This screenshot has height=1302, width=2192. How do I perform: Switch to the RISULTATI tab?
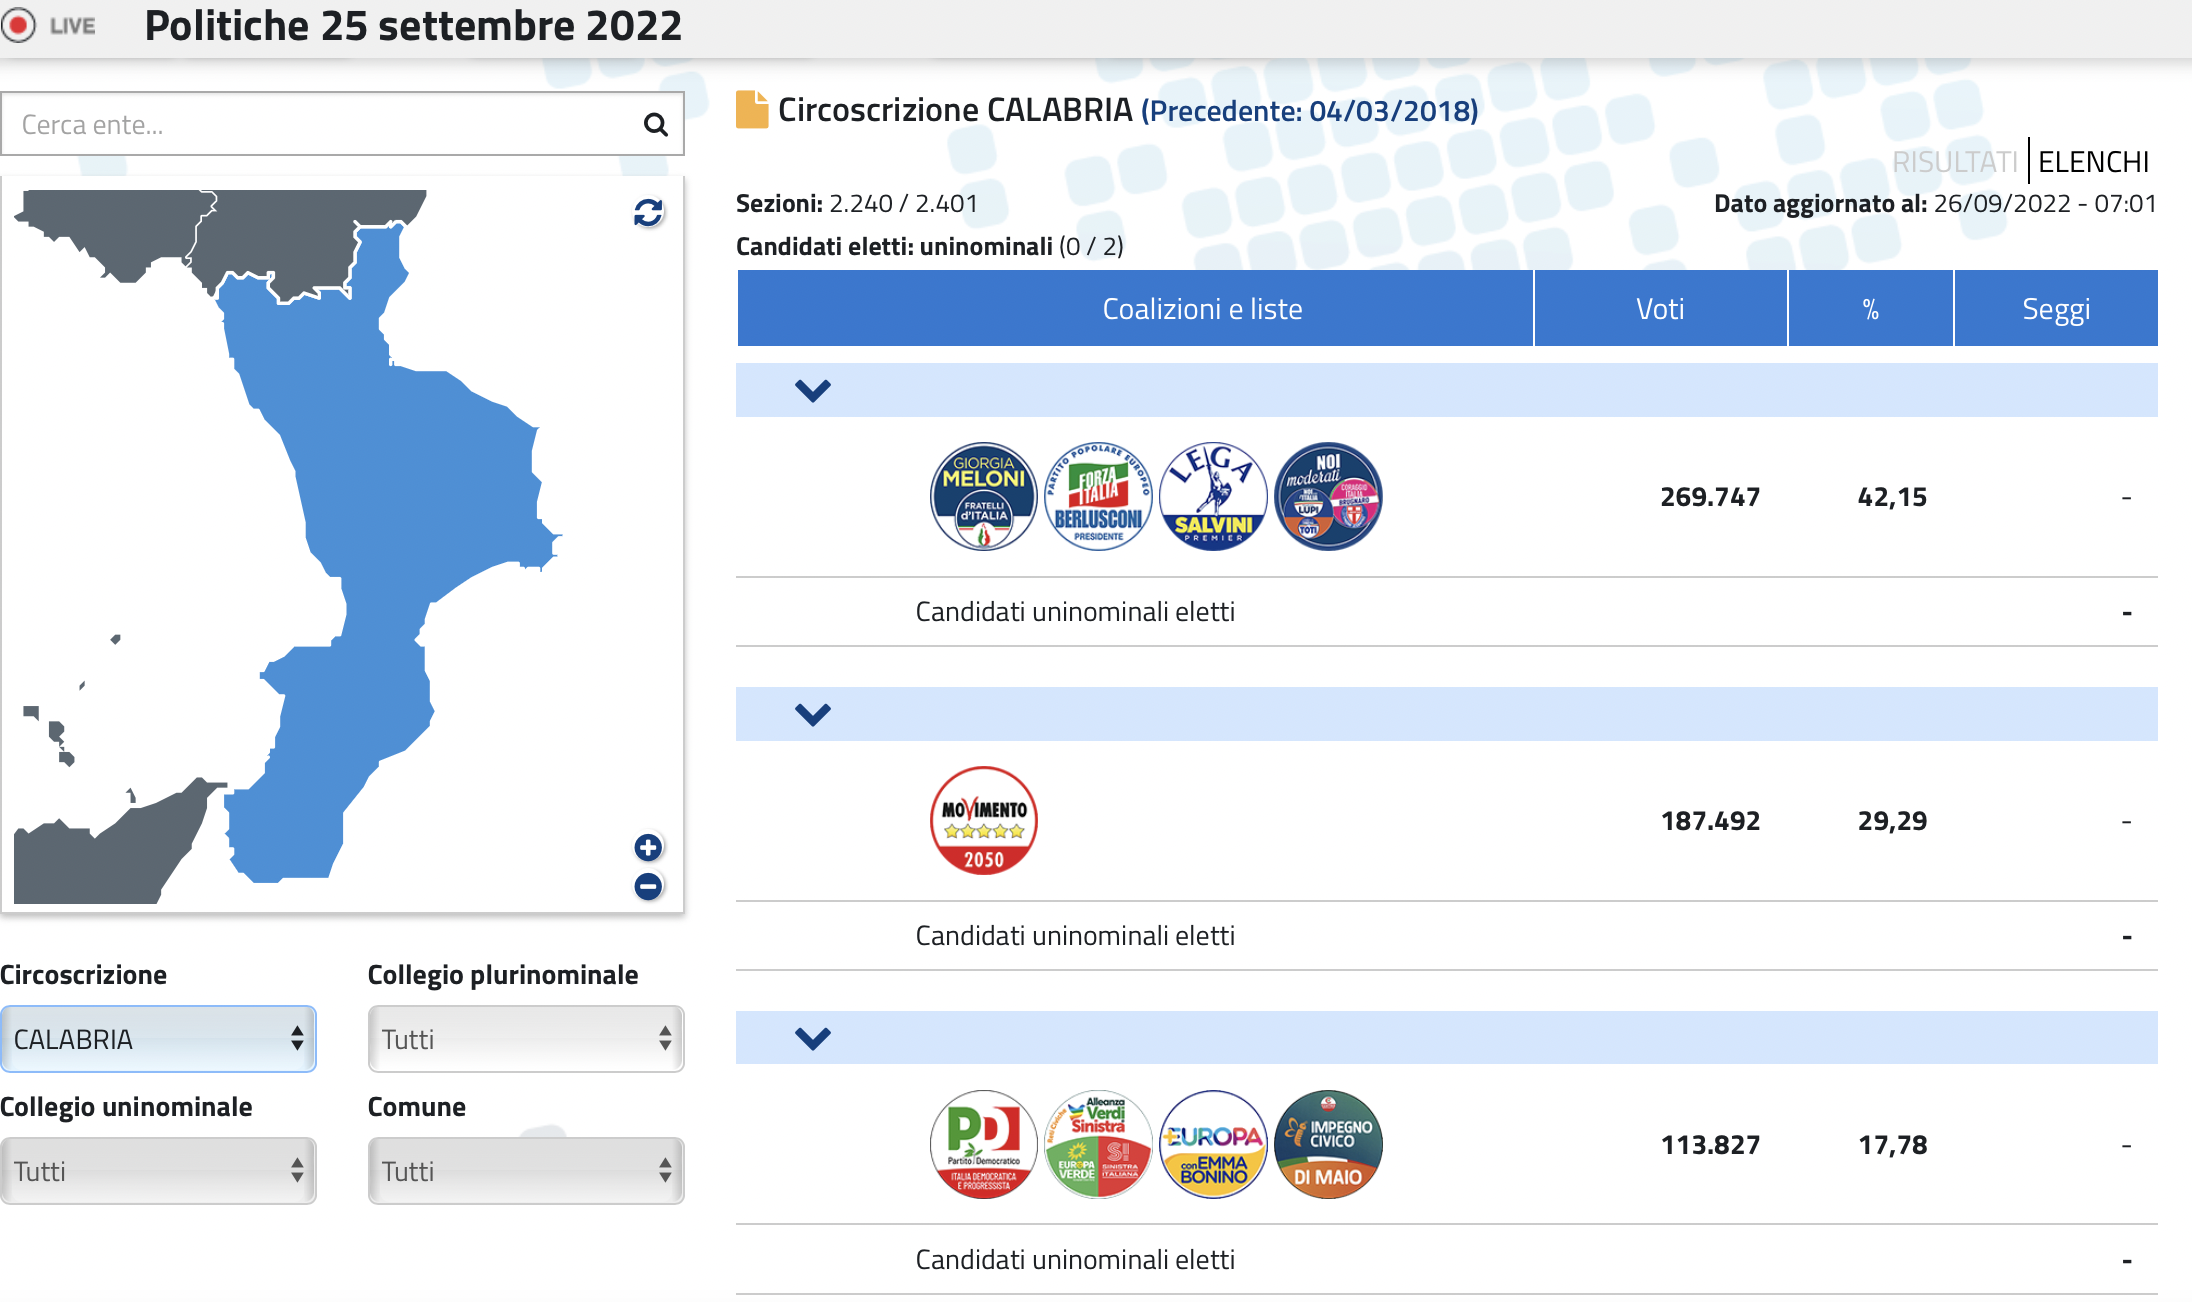pos(1955,162)
